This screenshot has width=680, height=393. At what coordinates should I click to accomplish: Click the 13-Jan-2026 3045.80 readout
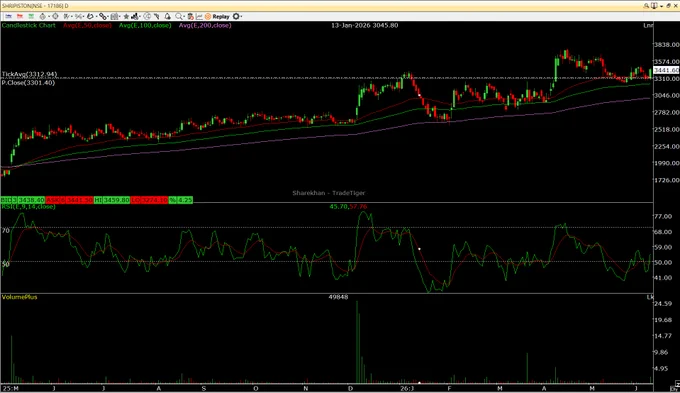pyautogui.click(x=364, y=25)
